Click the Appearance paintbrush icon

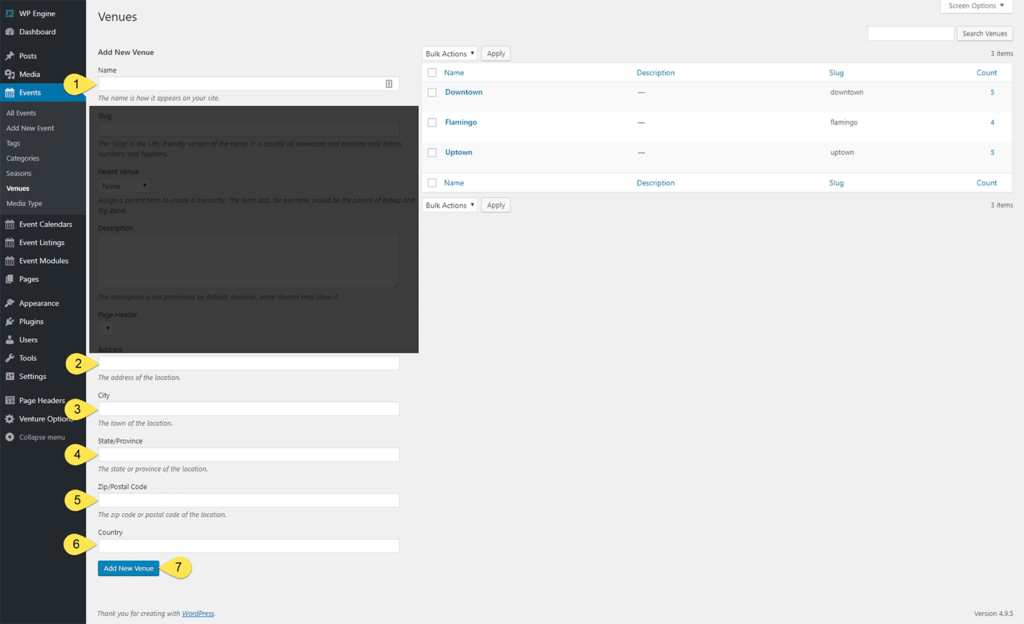click(10, 303)
